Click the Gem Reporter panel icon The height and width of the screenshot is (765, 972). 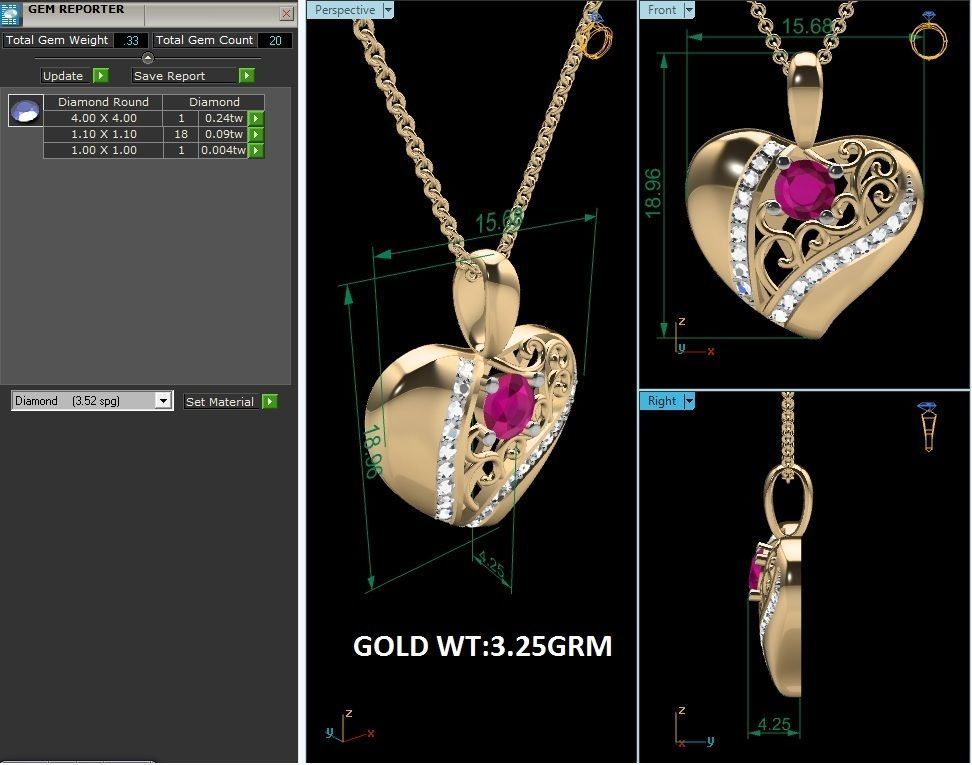(11, 14)
